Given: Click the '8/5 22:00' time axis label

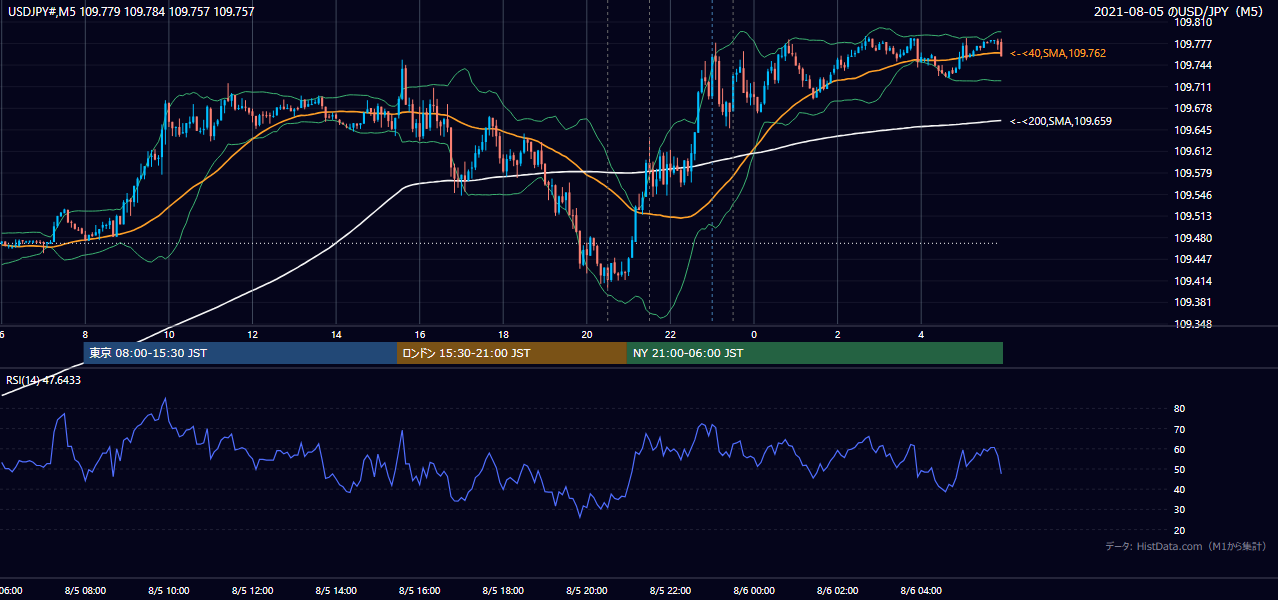Looking at the screenshot, I should click(x=671, y=591).
